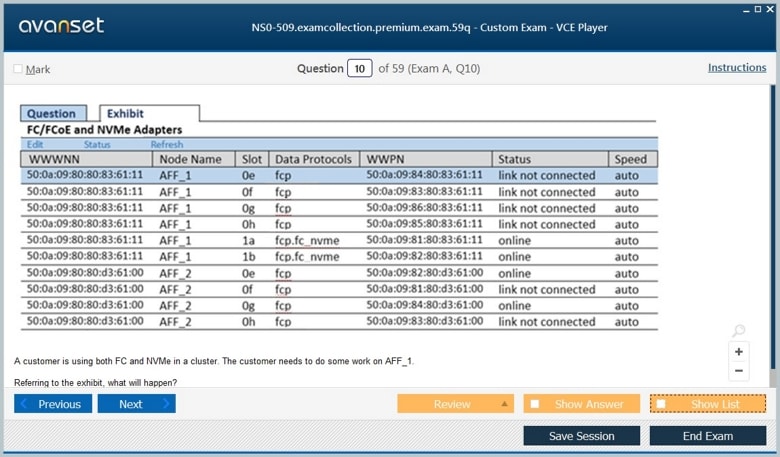Close the VCE Player window

point(770,9)
